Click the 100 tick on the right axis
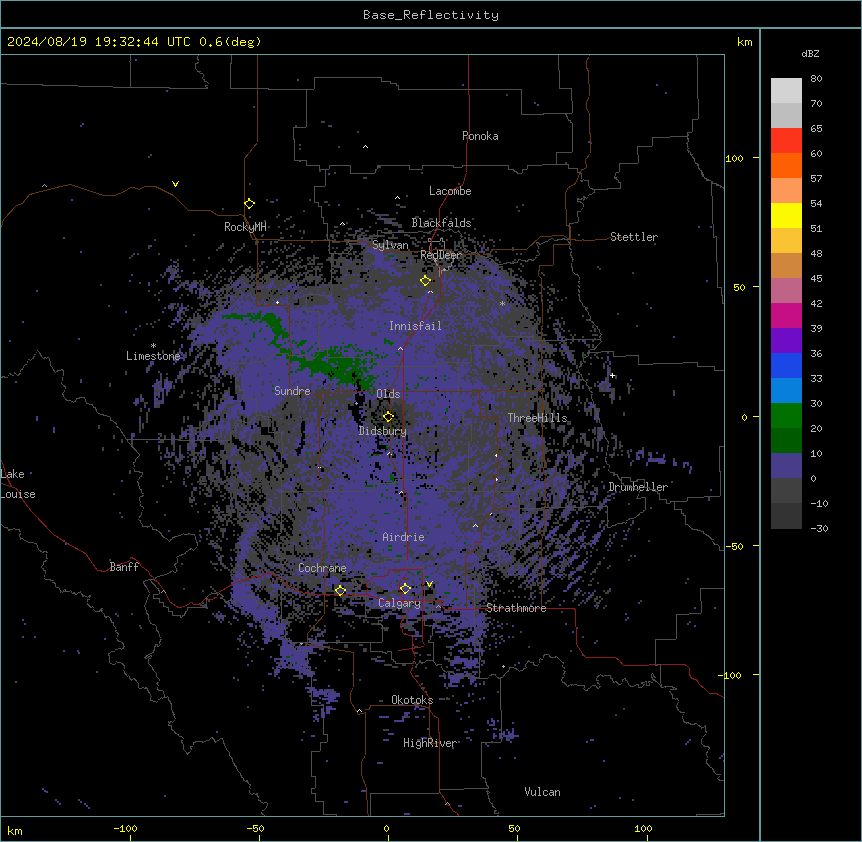 click(734, 158)
